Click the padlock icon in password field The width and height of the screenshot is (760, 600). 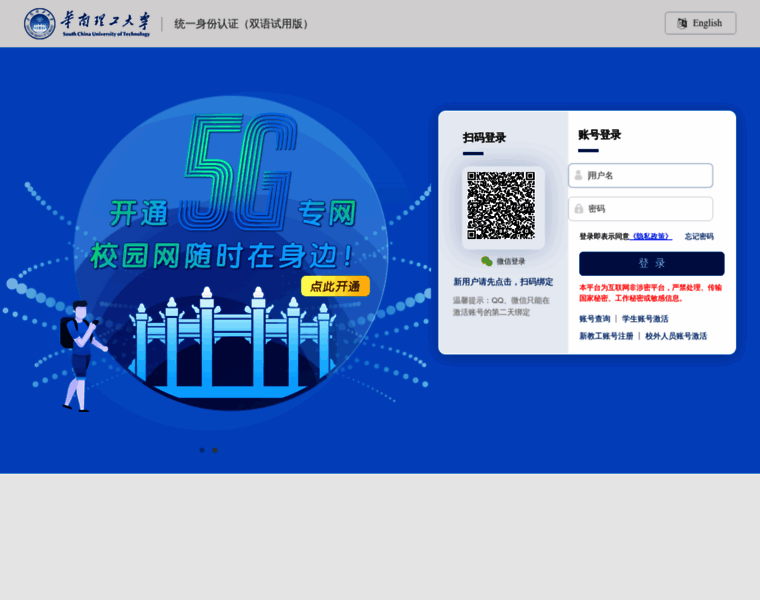579,209
